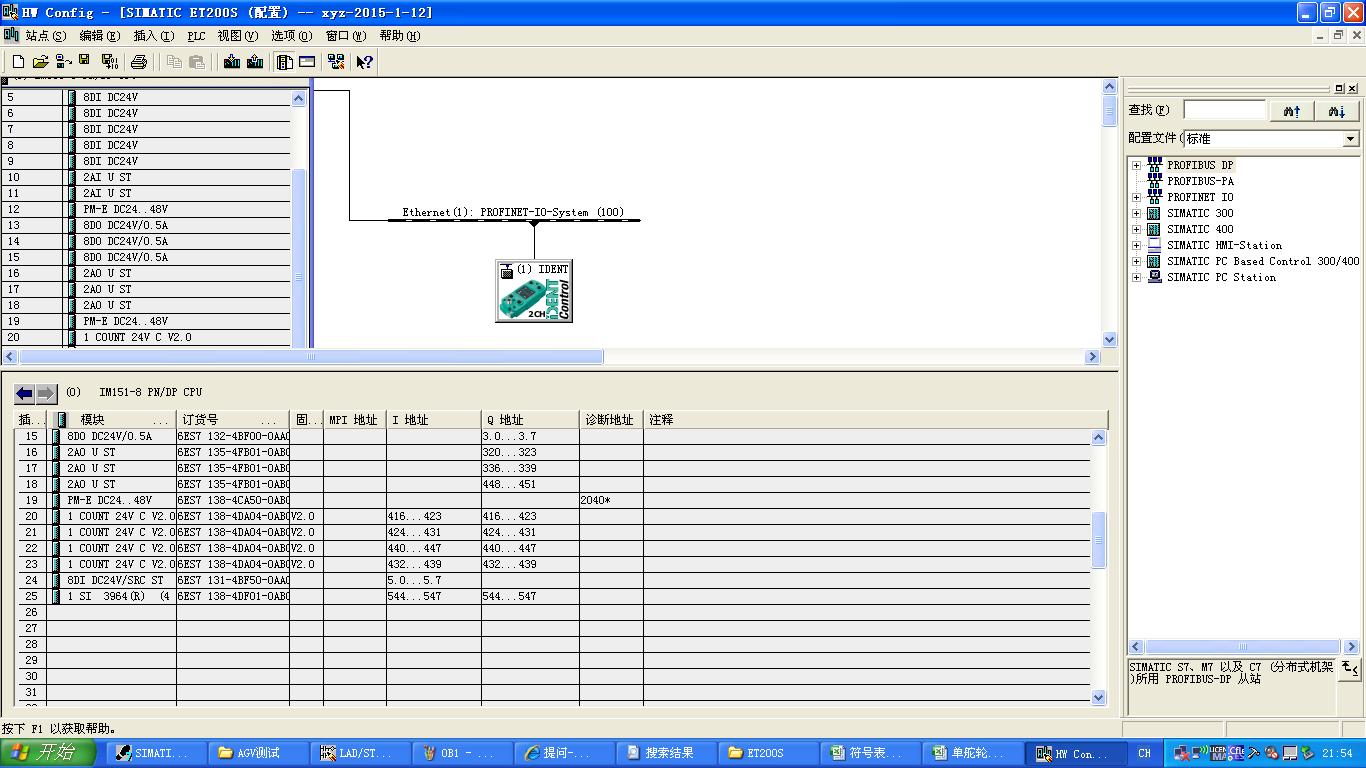The width and height of the screenshot is (1366, 768).
Task: Click in the 查找 search input field
Action: 1224,110
